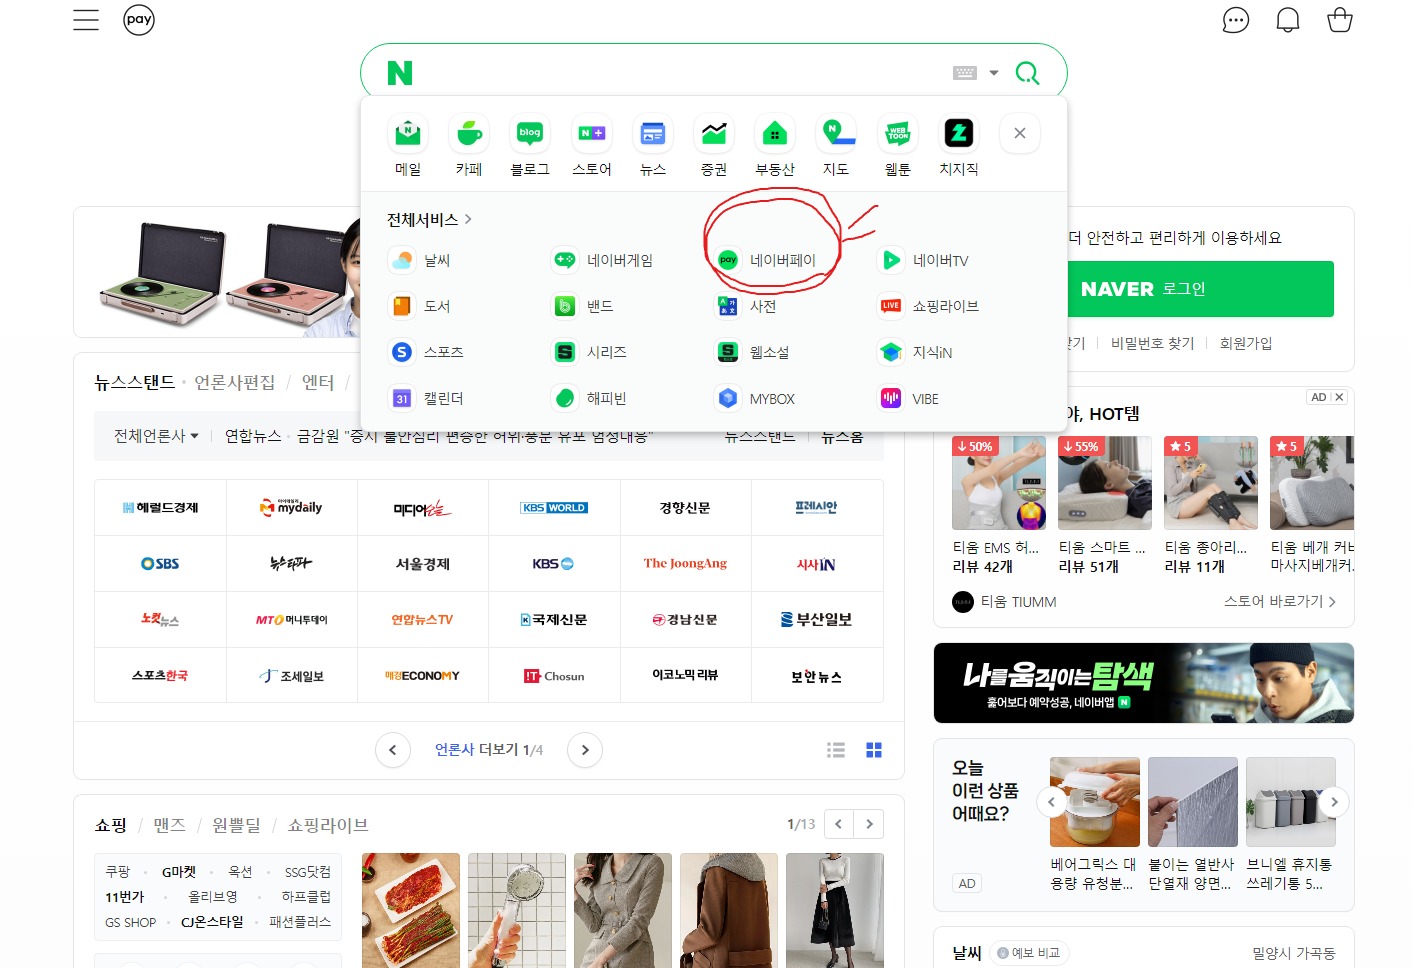Open the 증권 service shortcut

point(714,146)
